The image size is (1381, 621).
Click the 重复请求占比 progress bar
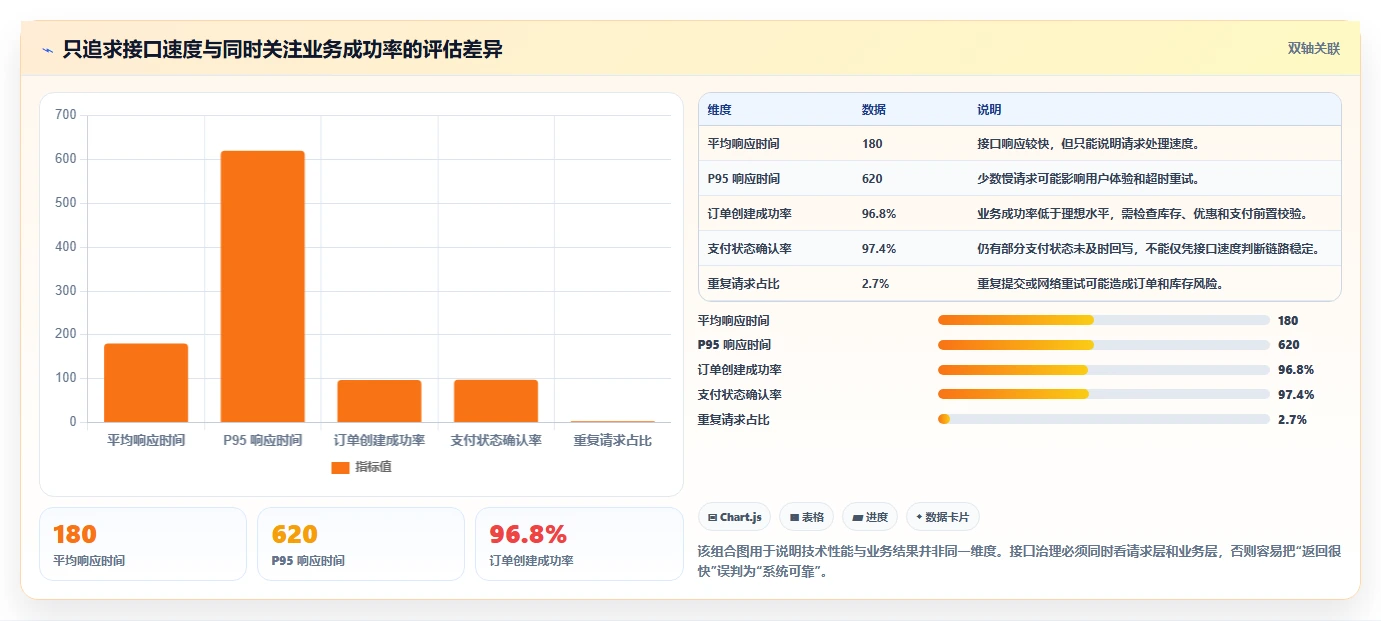(1103, 420)
